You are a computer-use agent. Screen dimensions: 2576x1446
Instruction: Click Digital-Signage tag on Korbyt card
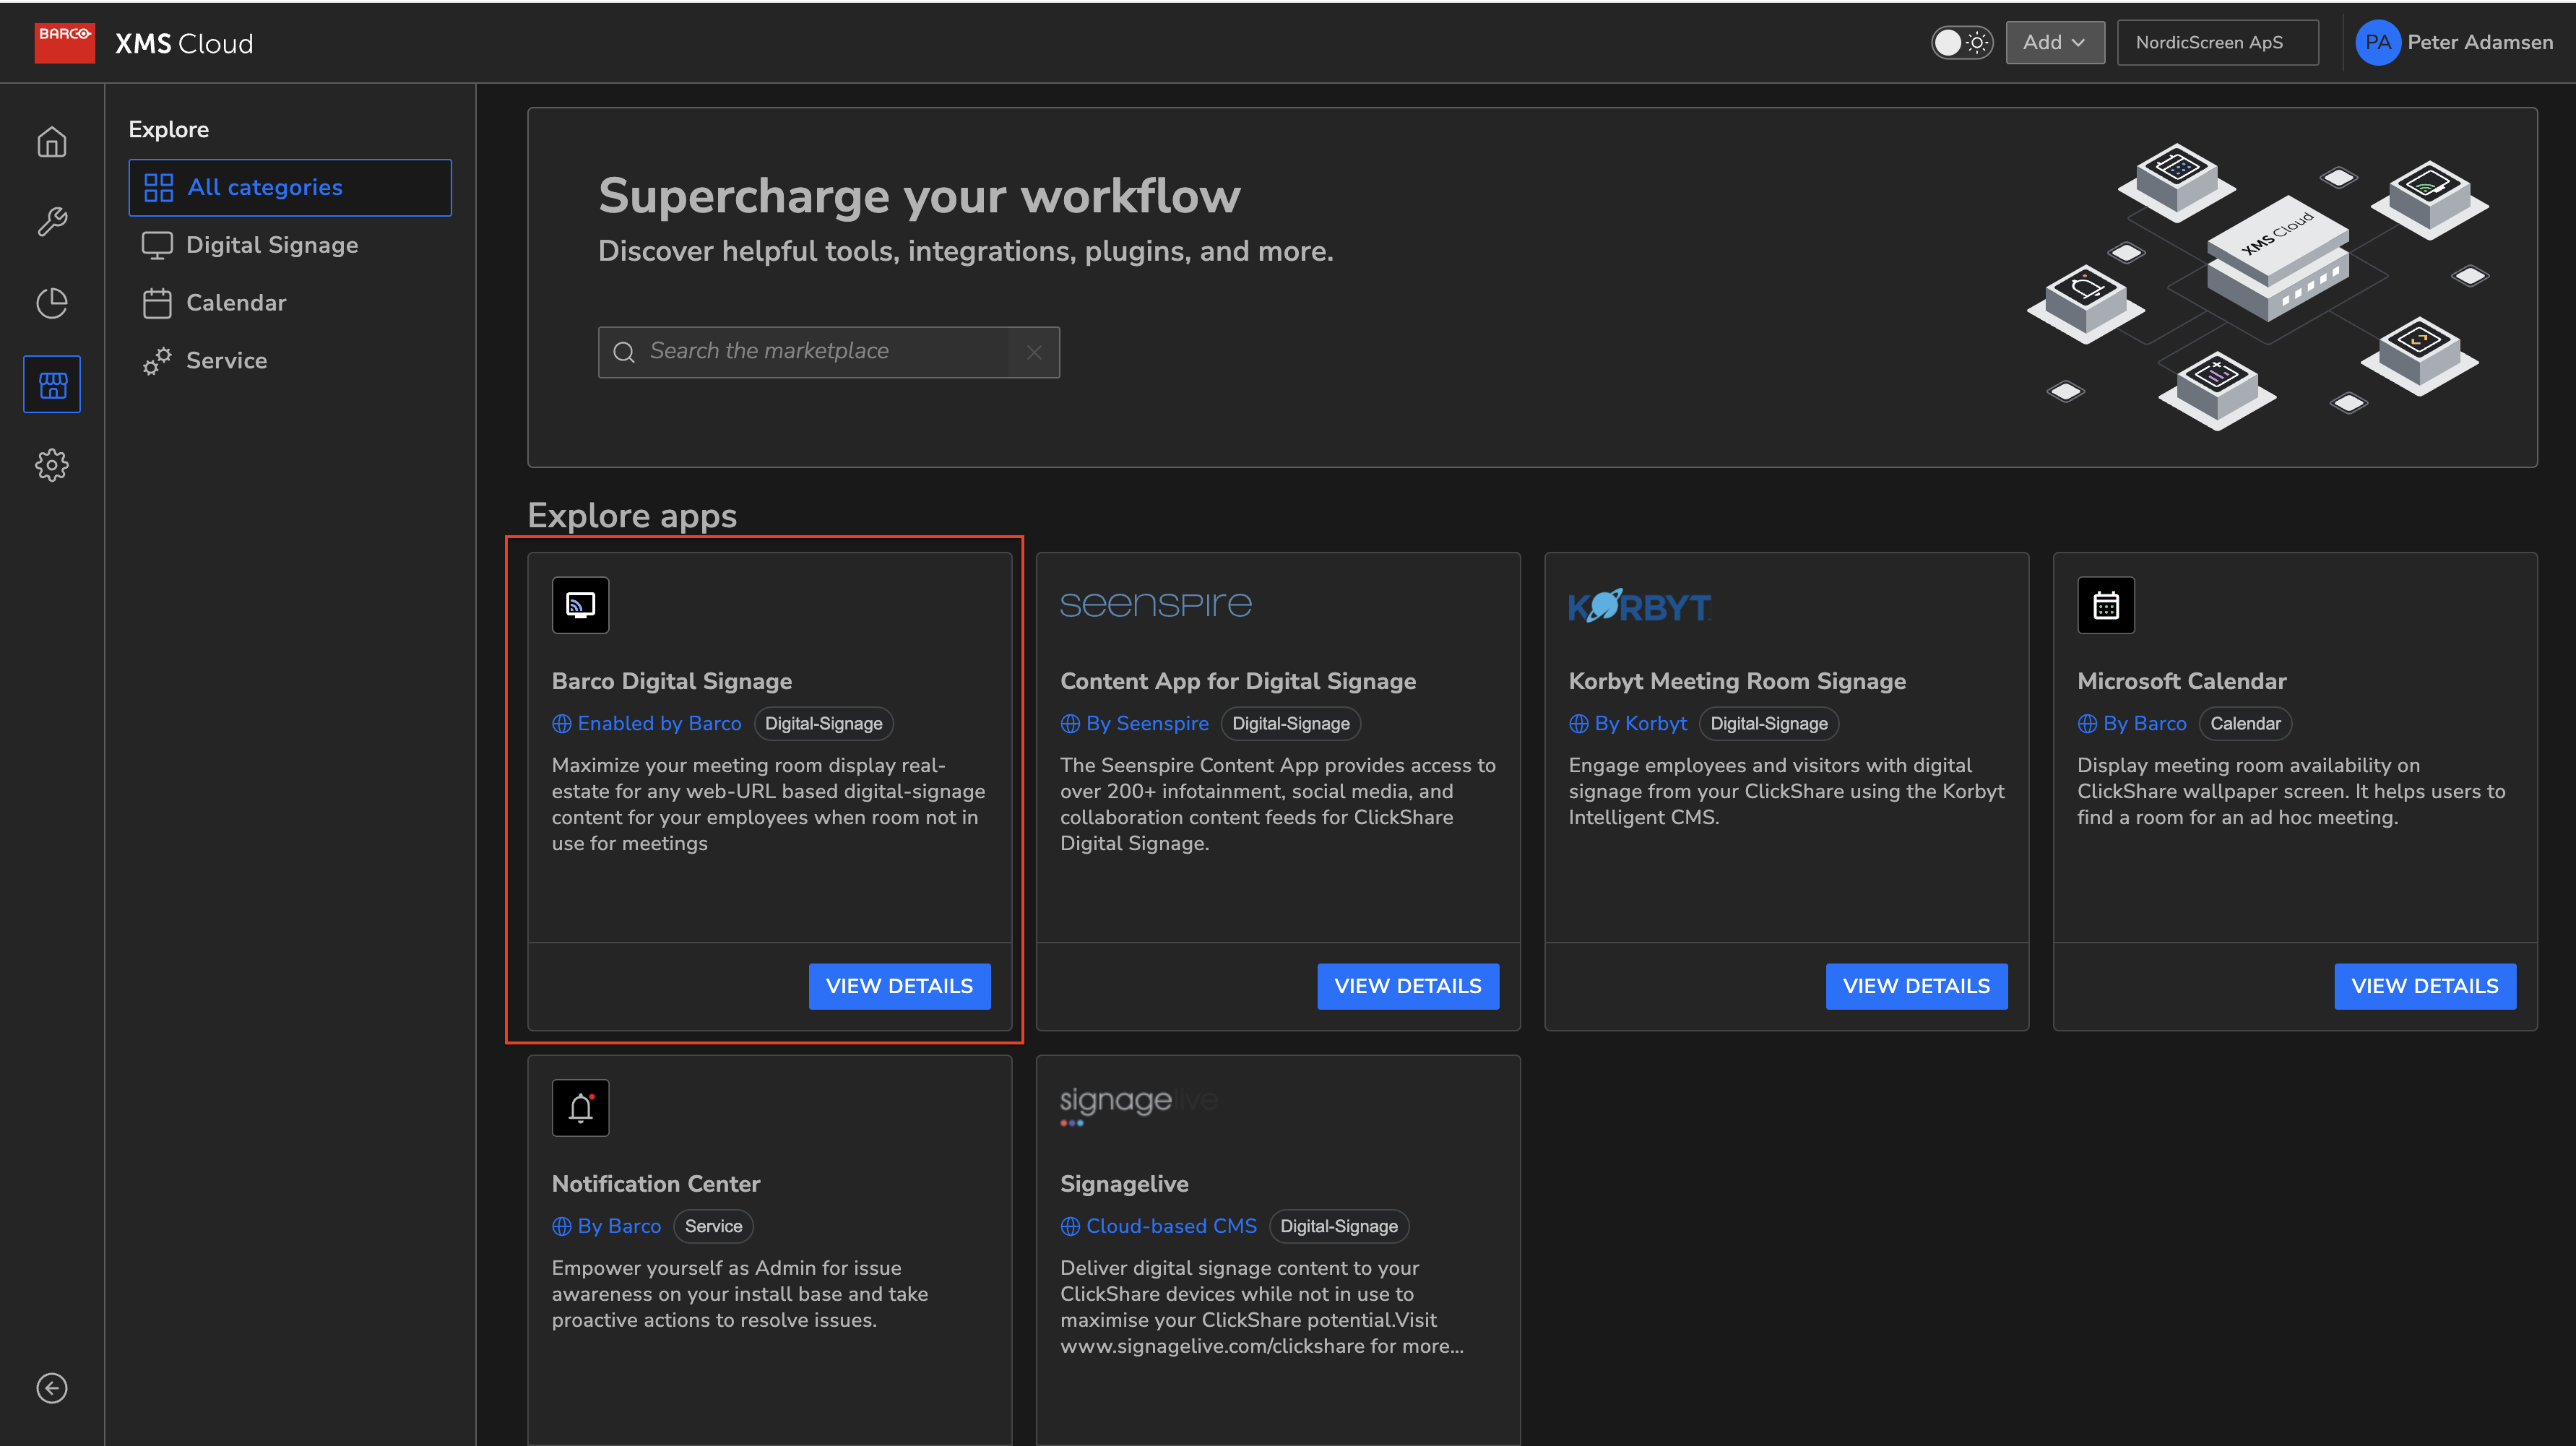[1769, 723]
